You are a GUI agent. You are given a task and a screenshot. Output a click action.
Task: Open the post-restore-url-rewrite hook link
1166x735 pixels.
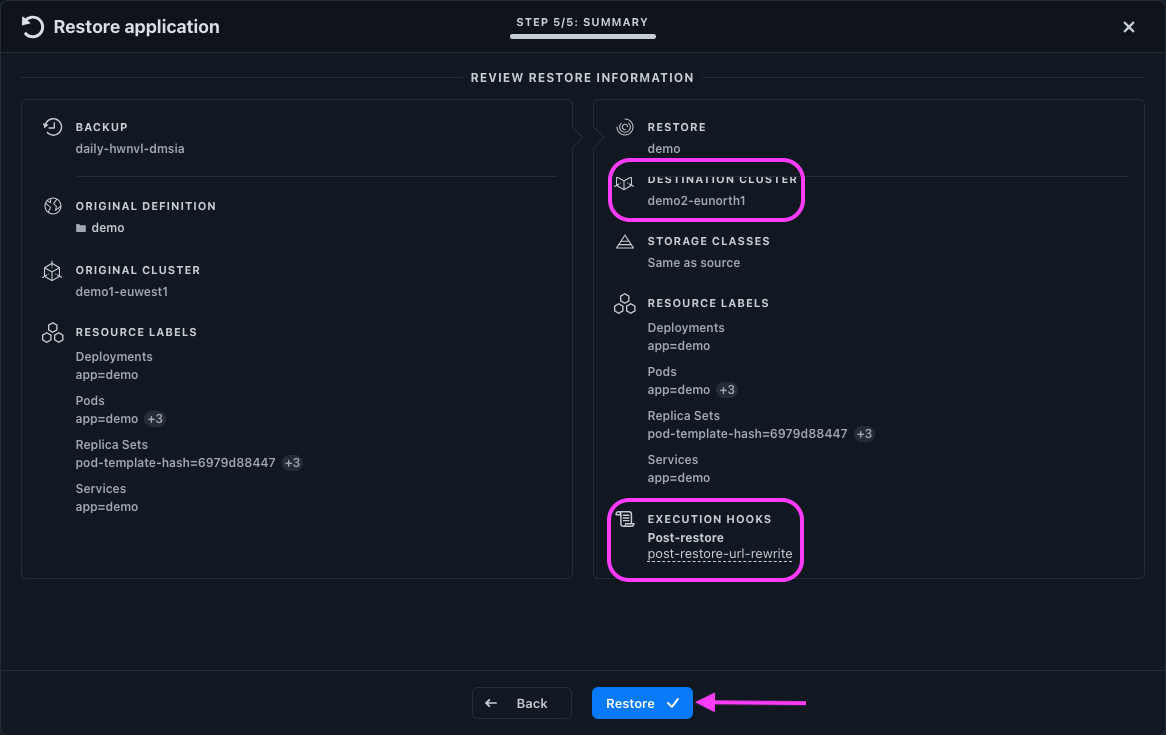pyautogui.click(x=719, y=554)
